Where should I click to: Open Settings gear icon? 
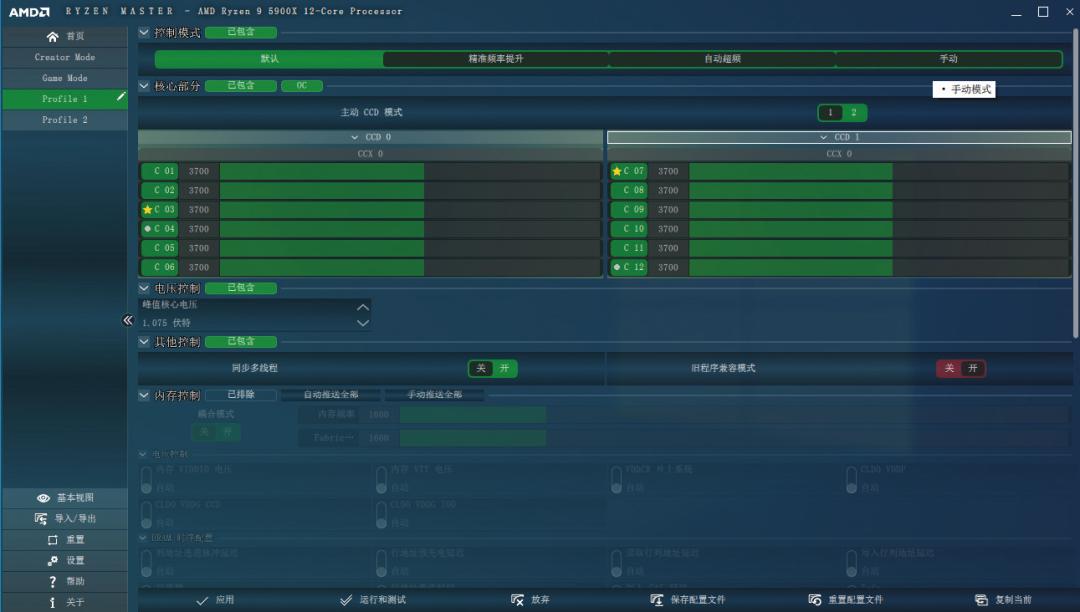pos(52,560)
